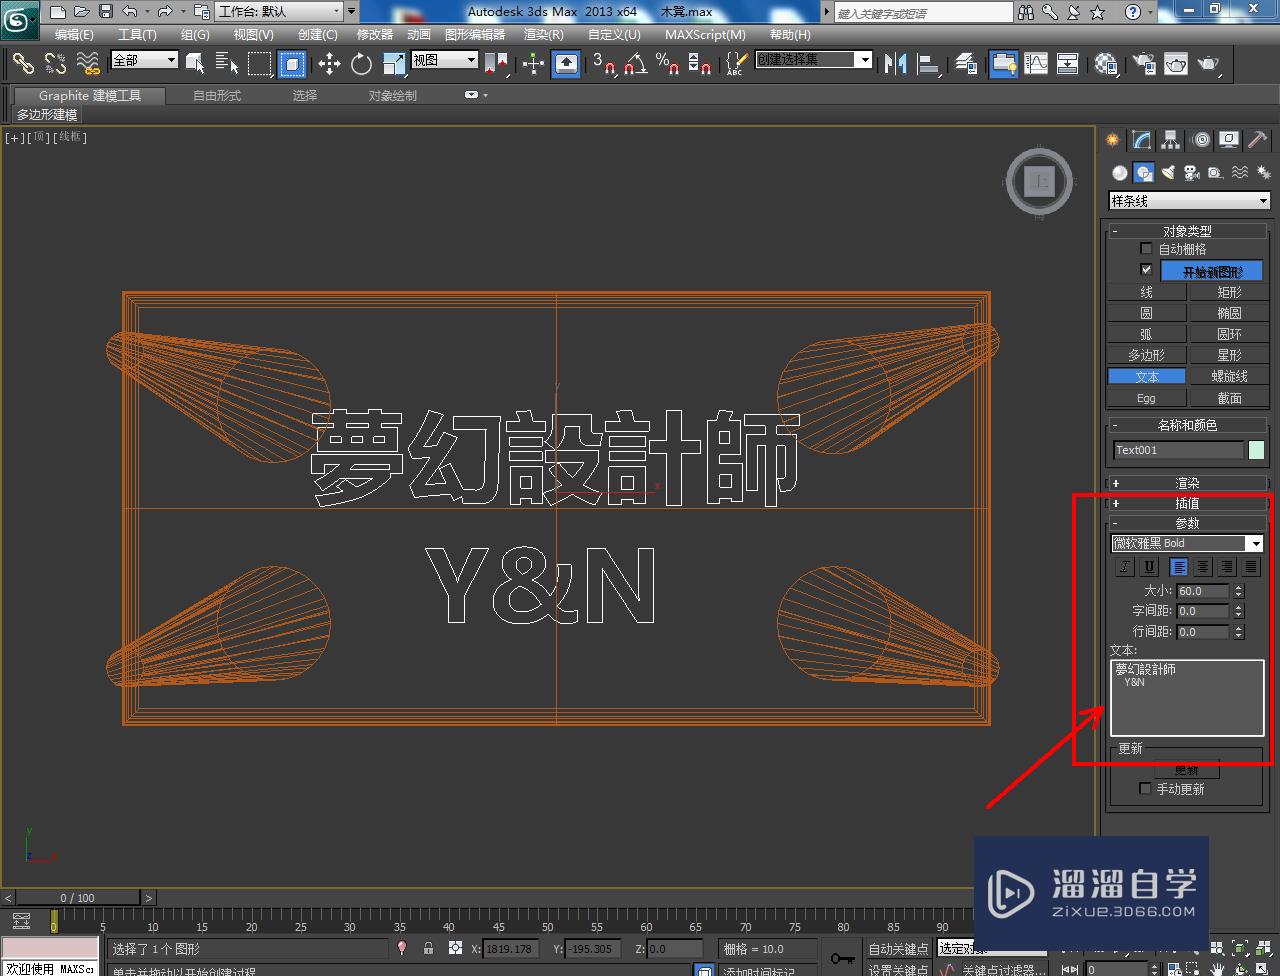Switch to Modify panel tab

pos(1141,140)
